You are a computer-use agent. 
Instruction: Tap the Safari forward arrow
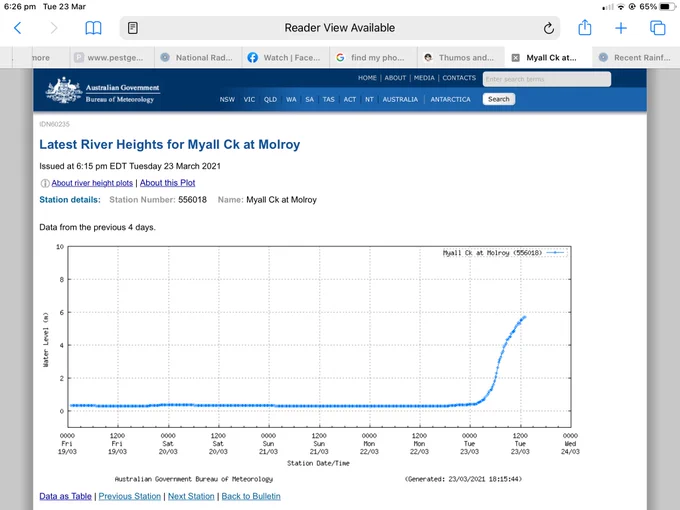pos(54,28)
